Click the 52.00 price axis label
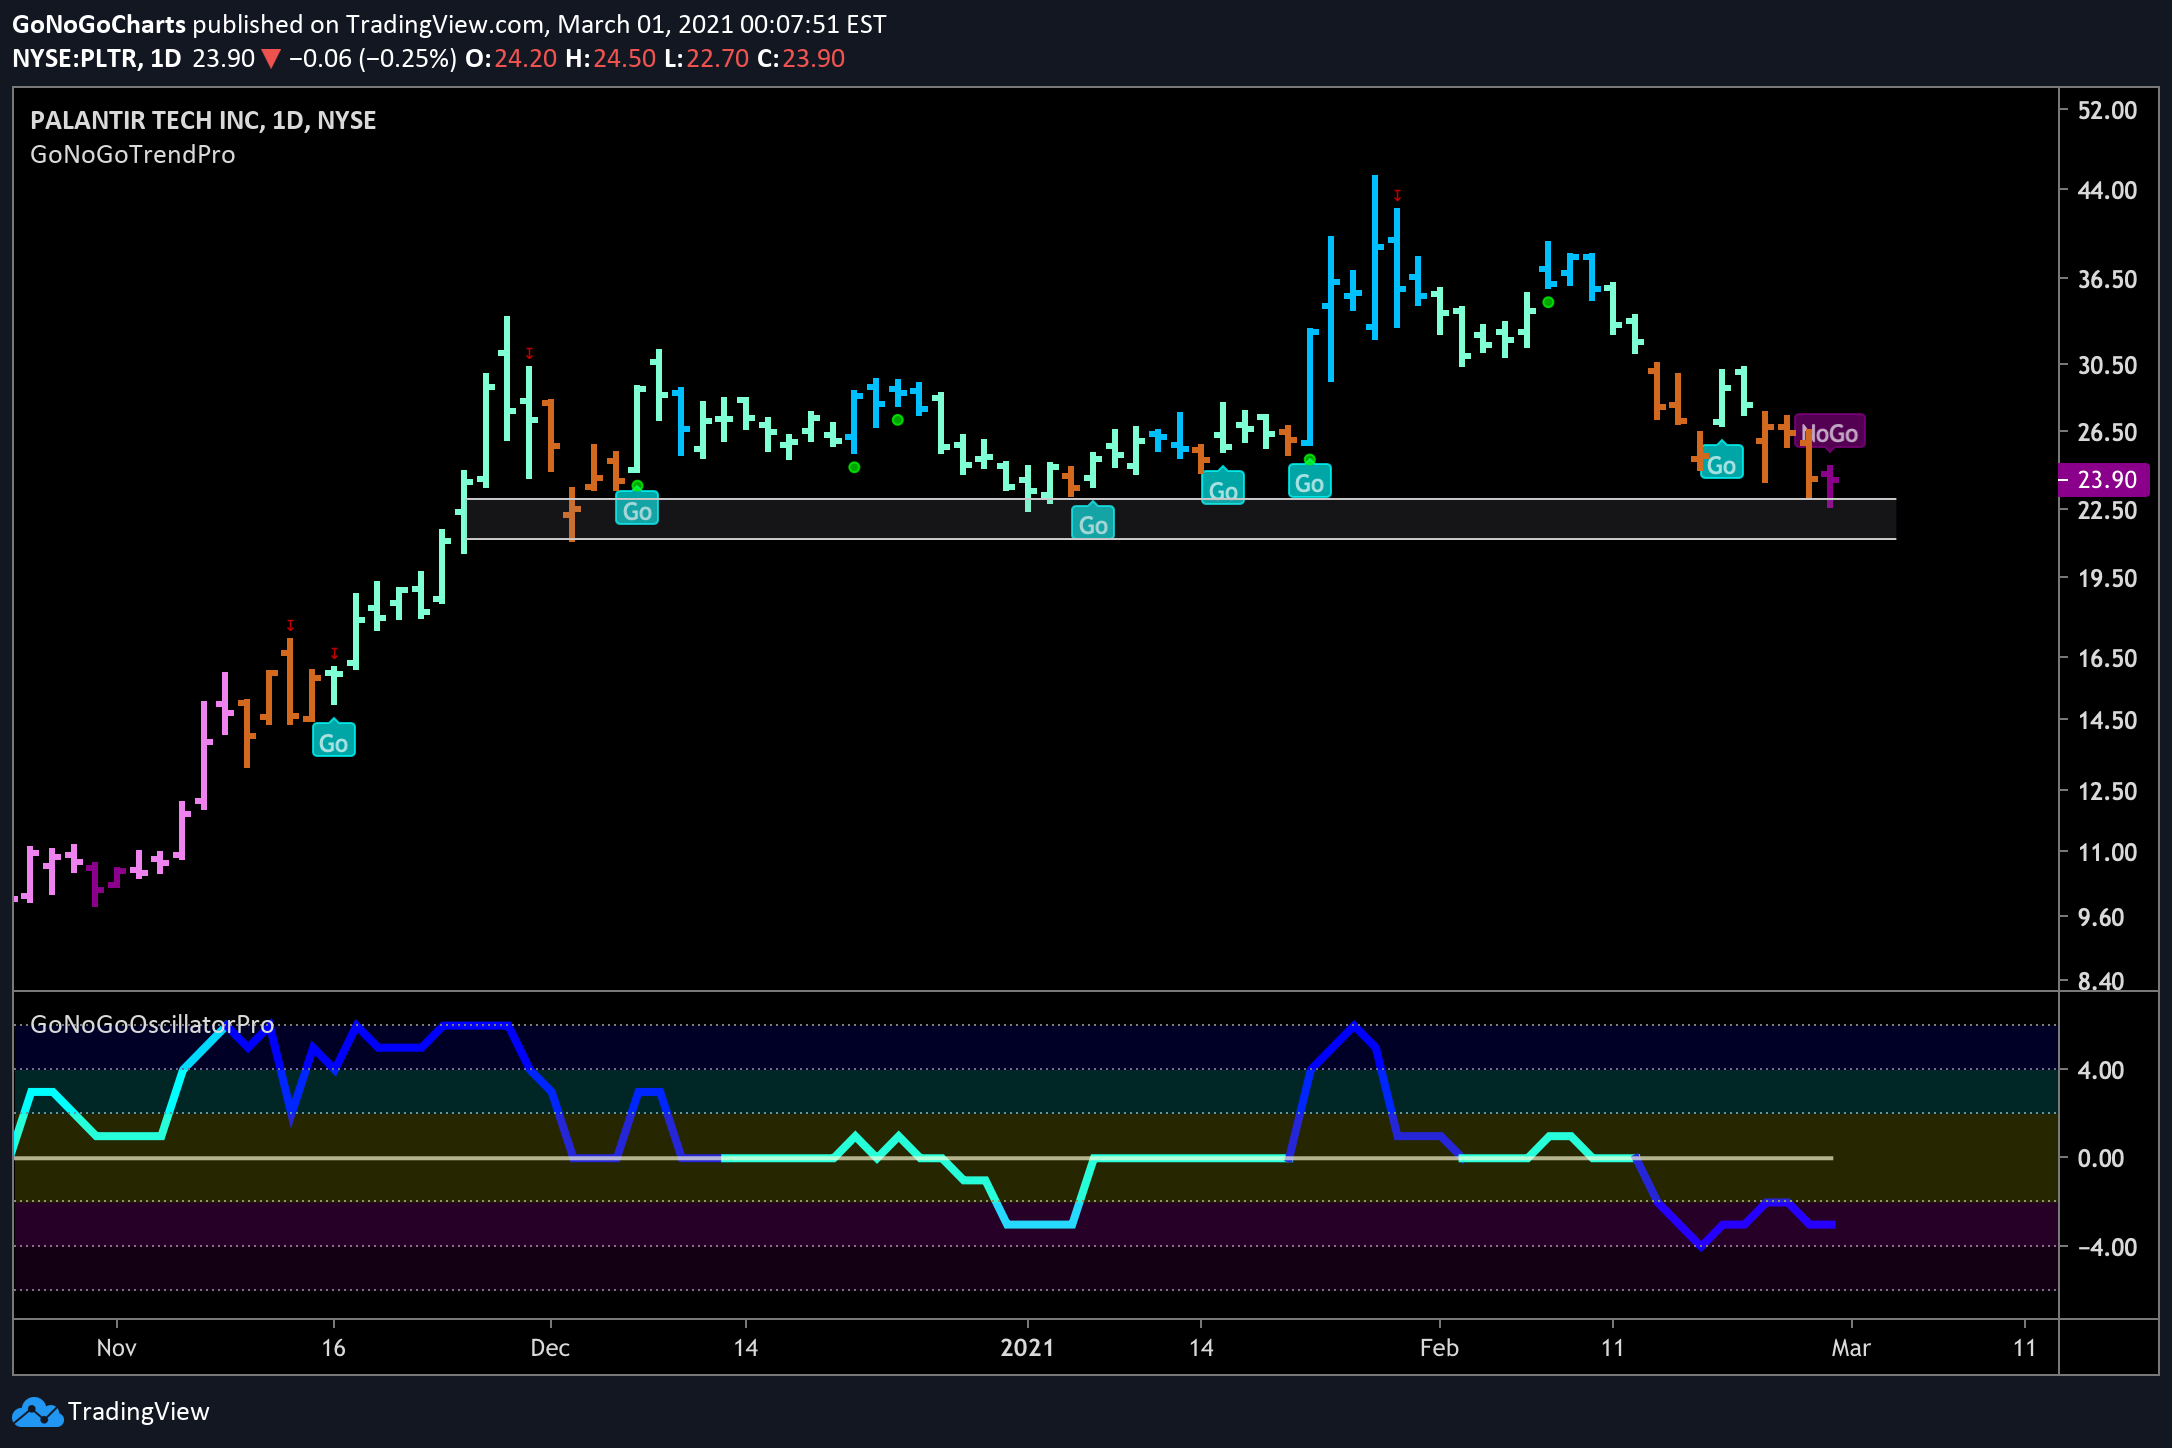The height and width of the screenshot is (1448, 2172). point(2107,110)
